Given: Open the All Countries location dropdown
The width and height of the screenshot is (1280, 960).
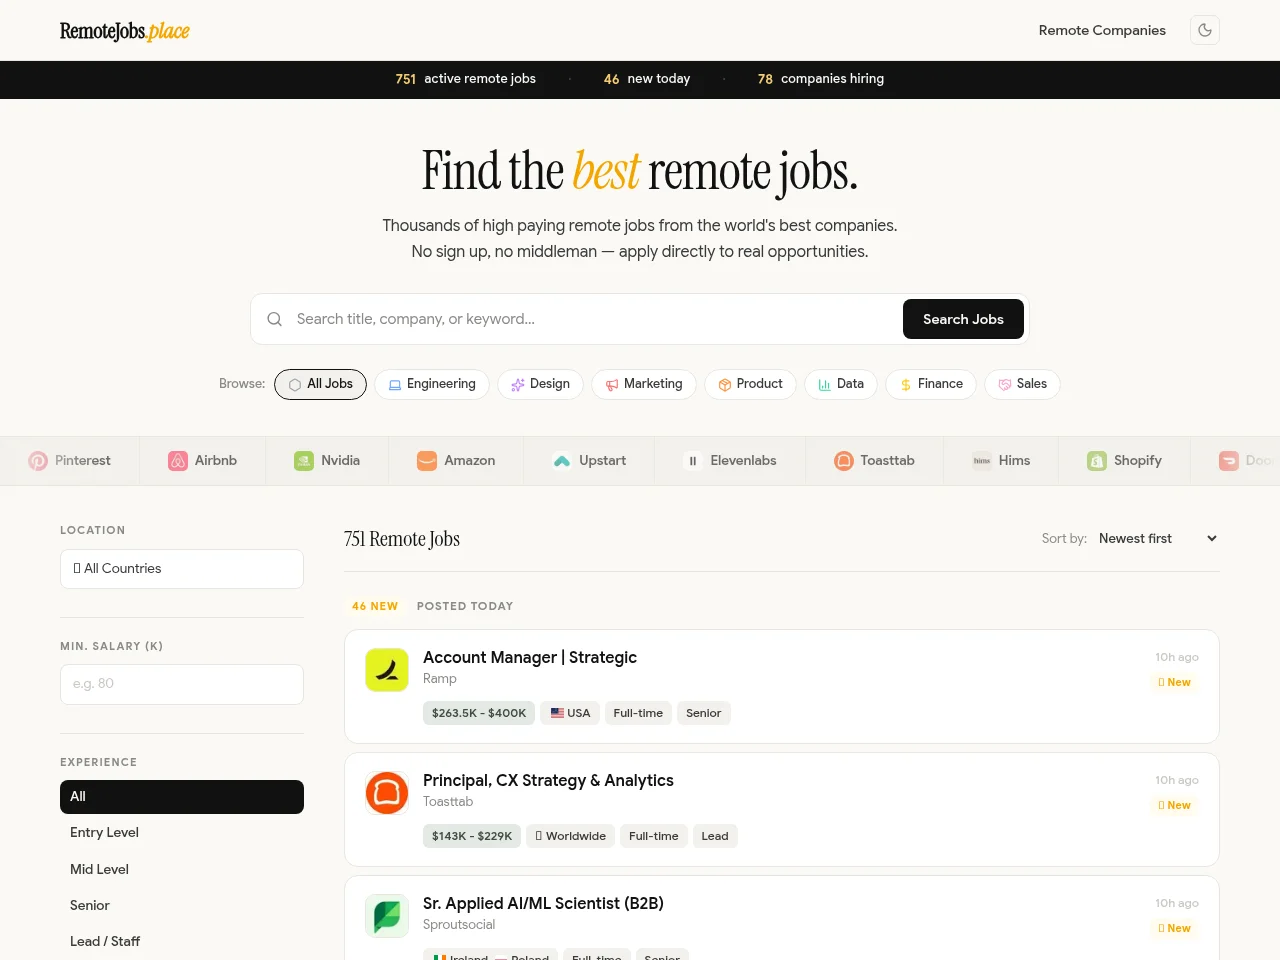Looking at the screenshot, I should coord(182,569).
